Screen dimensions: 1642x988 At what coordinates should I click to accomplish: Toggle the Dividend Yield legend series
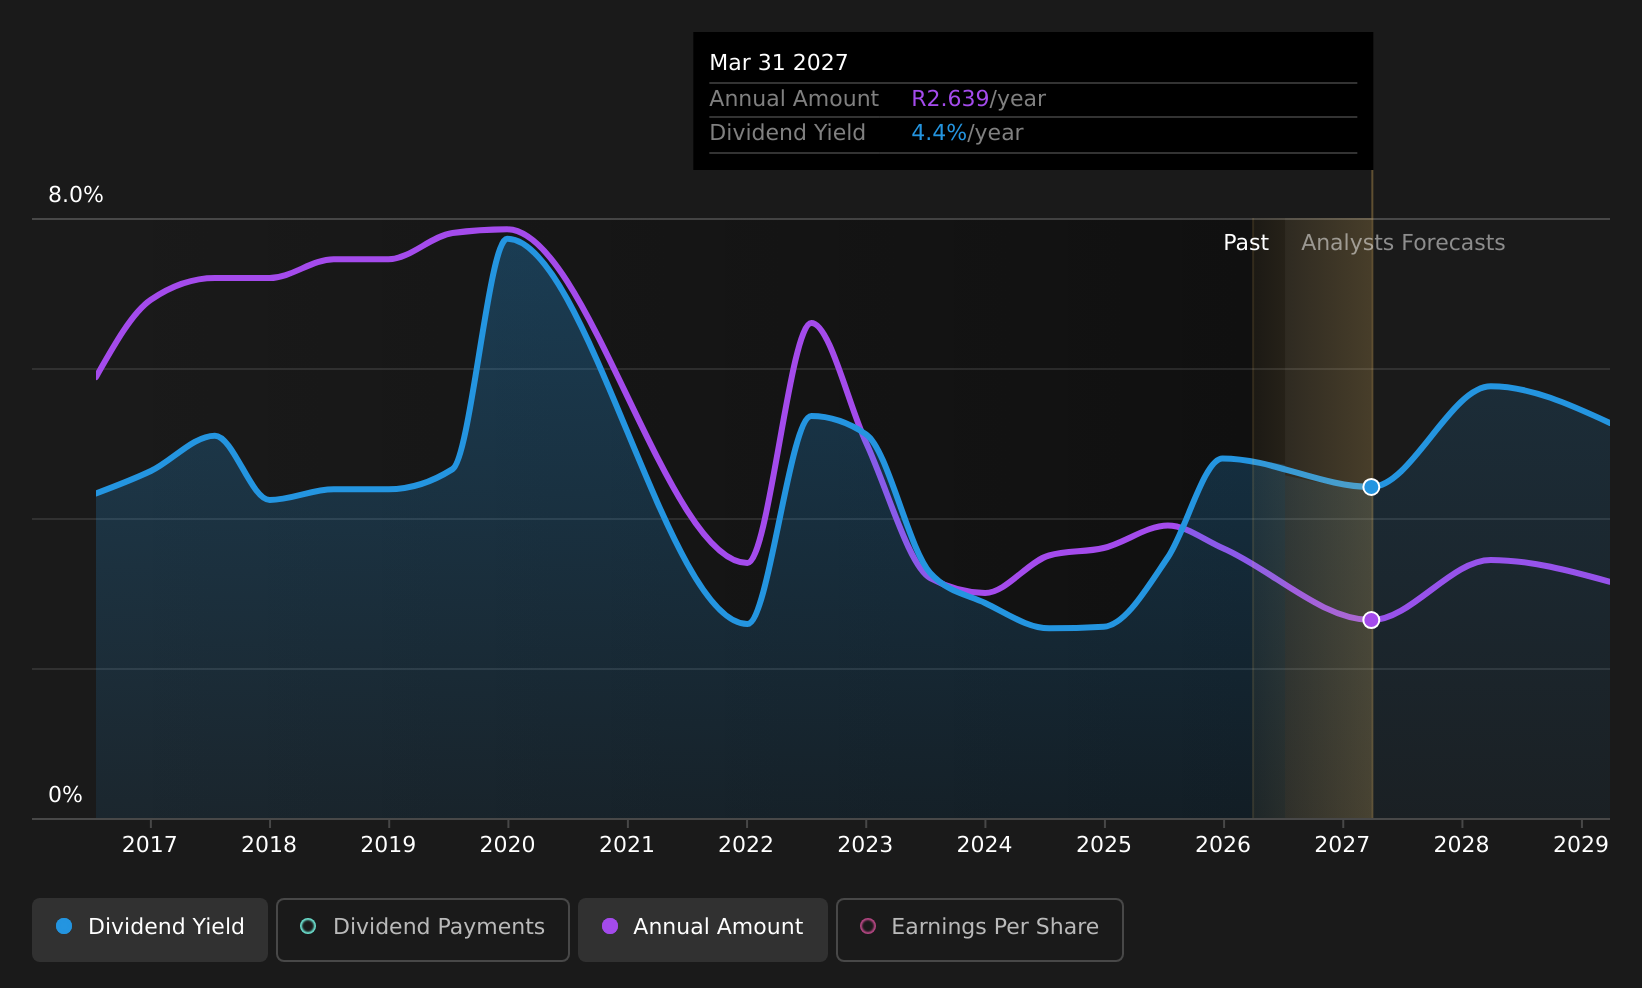(x=150, y=929)
